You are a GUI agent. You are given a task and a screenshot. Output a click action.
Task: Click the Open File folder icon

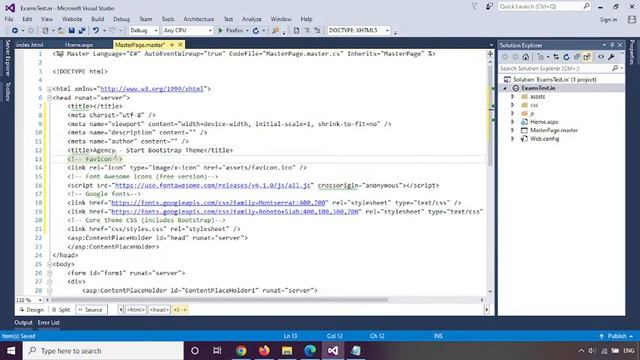[61, 31]
